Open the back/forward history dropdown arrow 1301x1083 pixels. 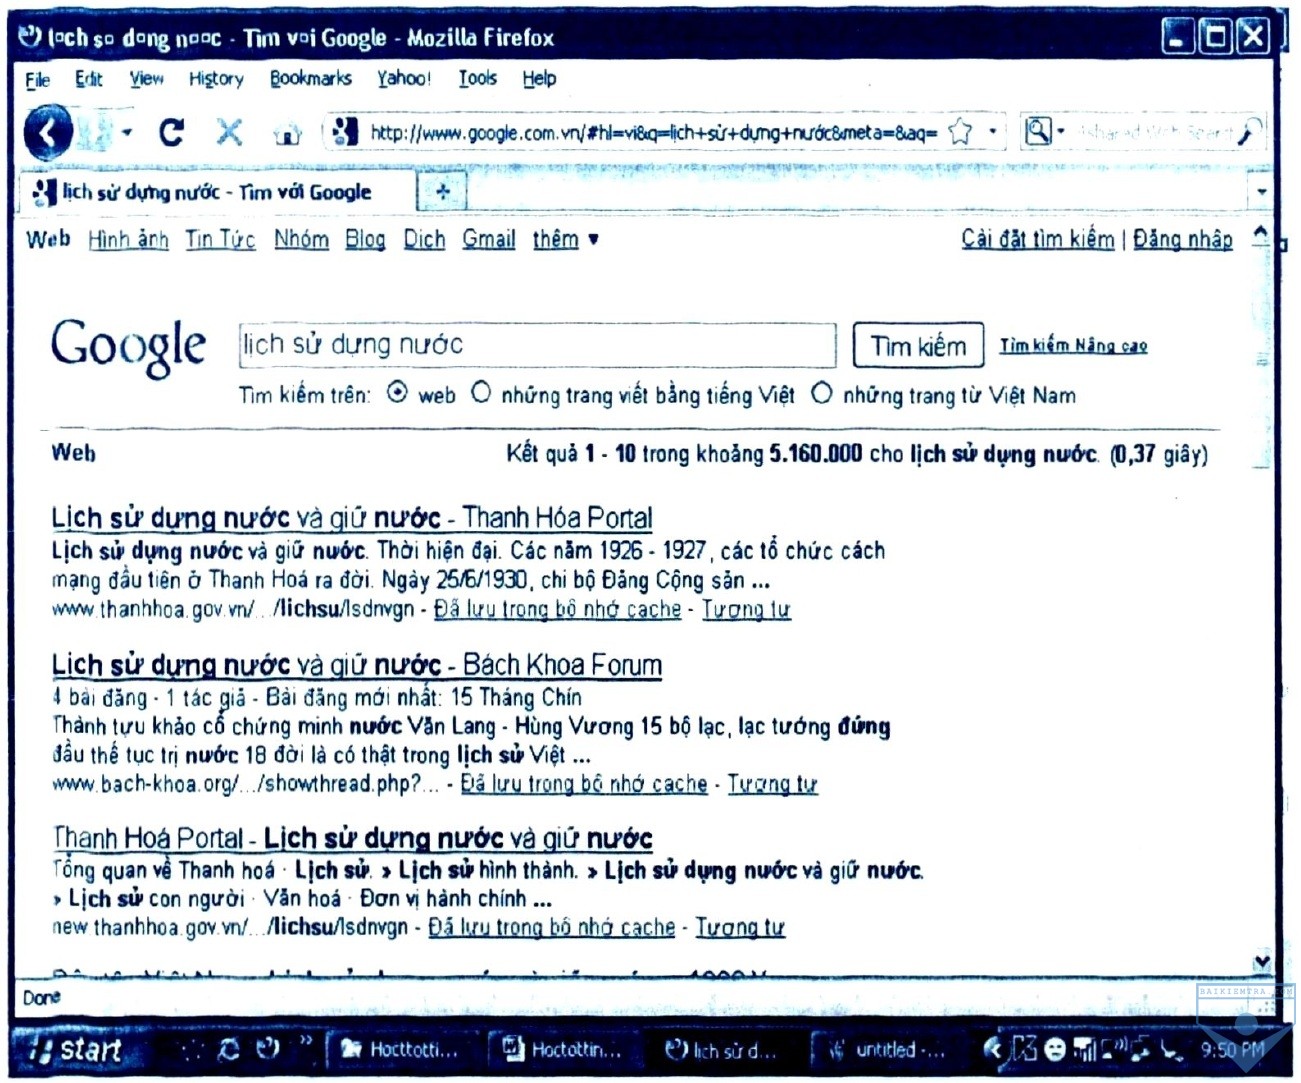coord(128,132)
